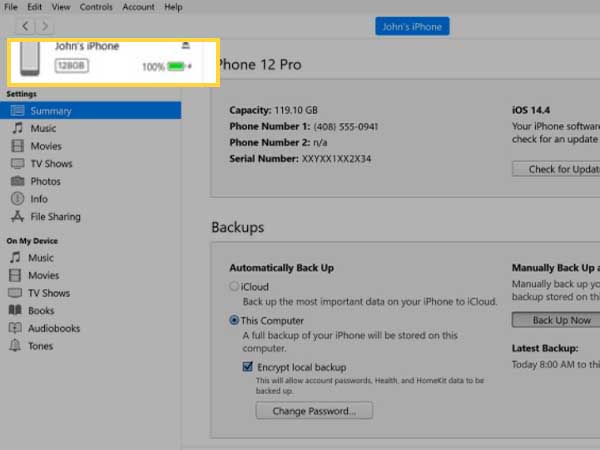Click serial number XXYXX1XX2X34
600x450 pixels.
point(336,158)
